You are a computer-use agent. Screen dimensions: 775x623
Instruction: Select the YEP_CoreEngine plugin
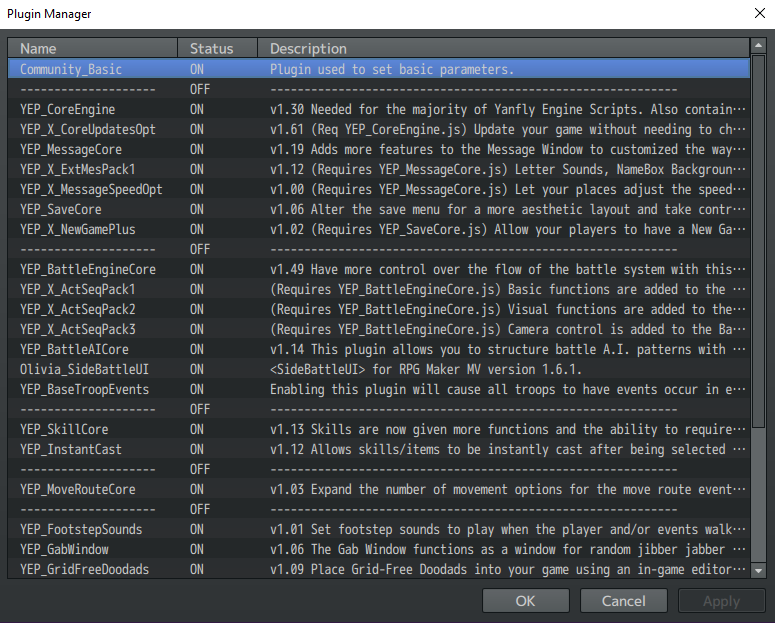pyautogui.click(x=379, y=109)
